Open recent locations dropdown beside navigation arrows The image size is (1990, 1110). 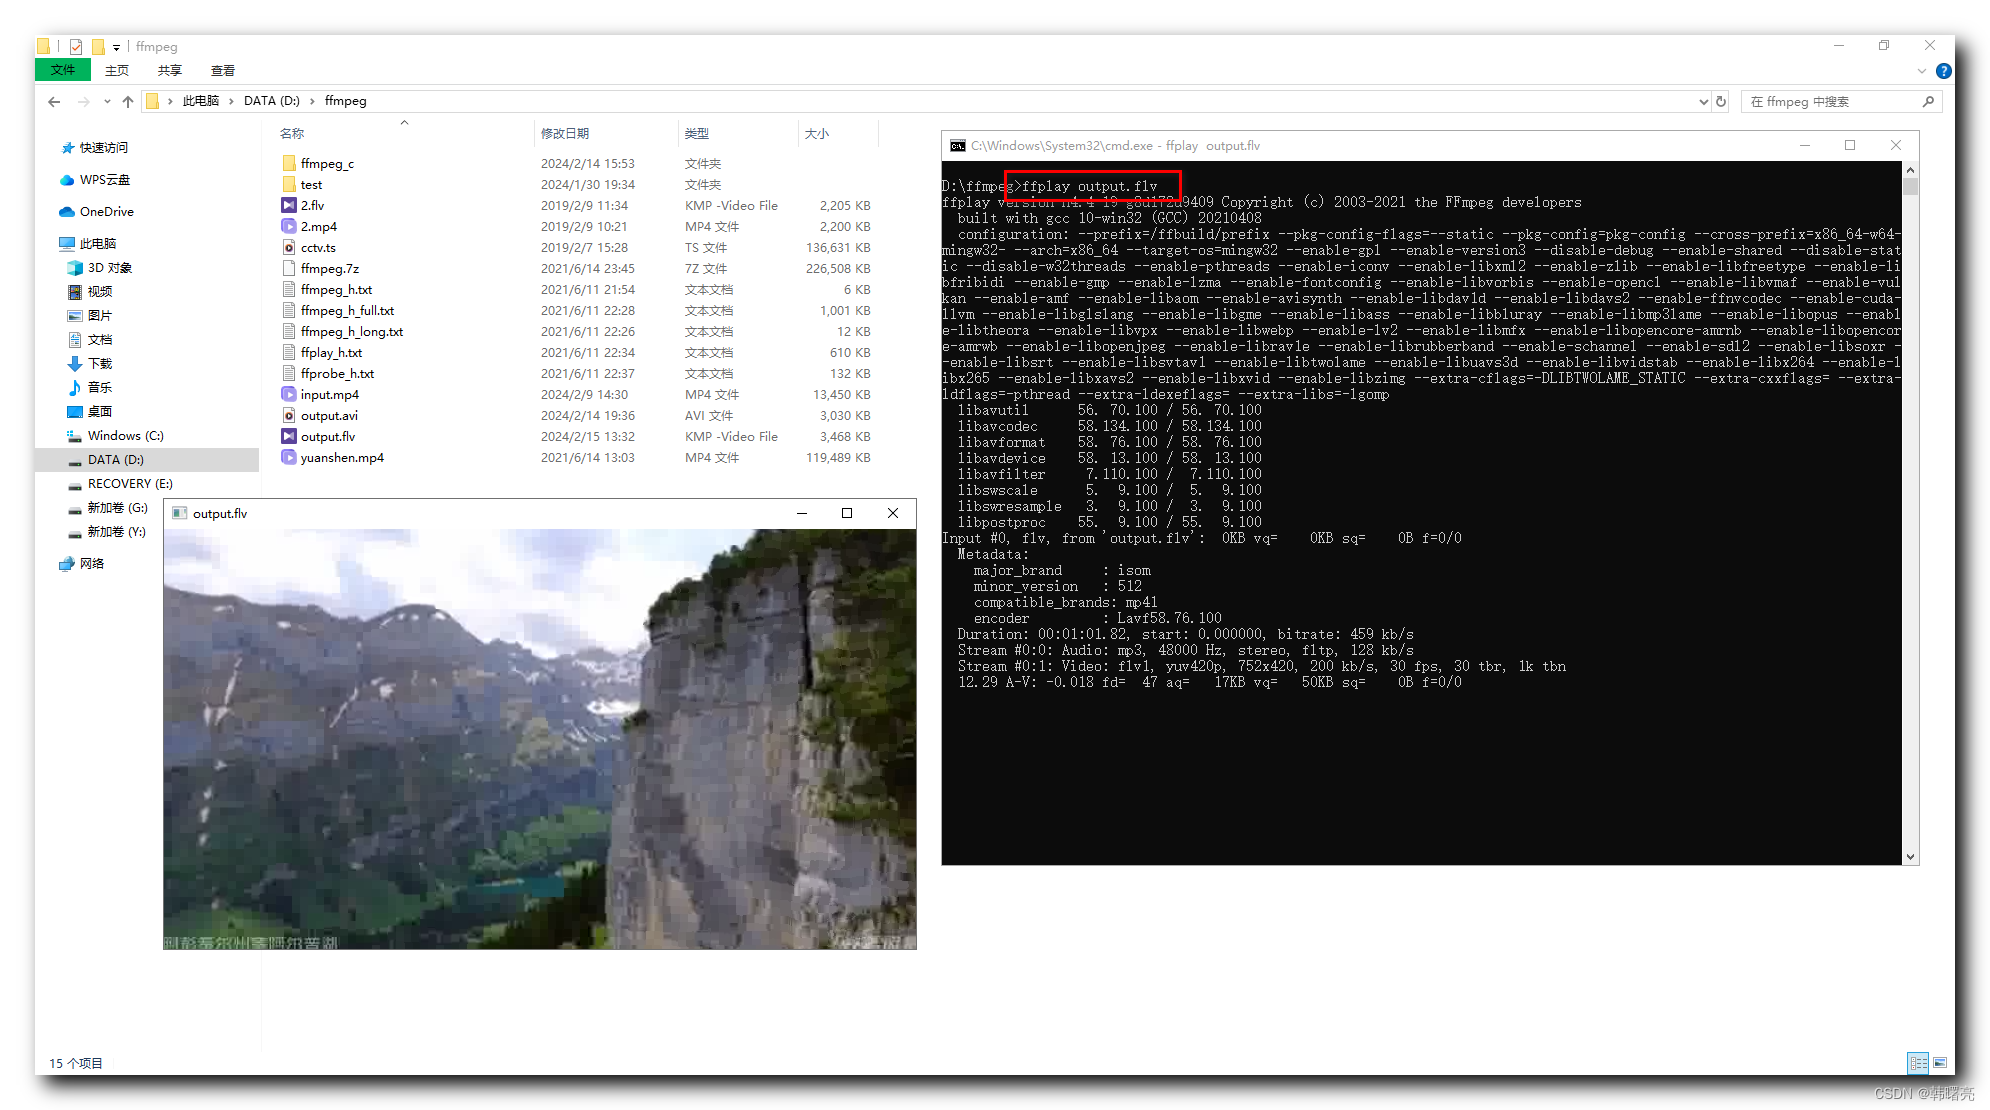tap(107, 101)
